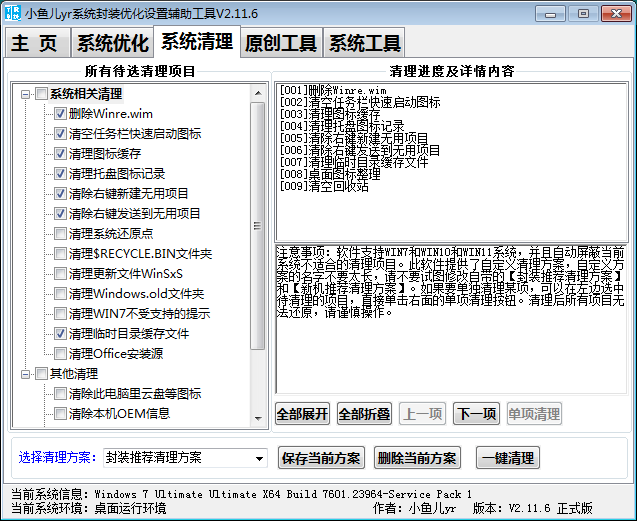637x521 pixels.
Task: Open the 原创工具 tab
Action: pos(281,43)
